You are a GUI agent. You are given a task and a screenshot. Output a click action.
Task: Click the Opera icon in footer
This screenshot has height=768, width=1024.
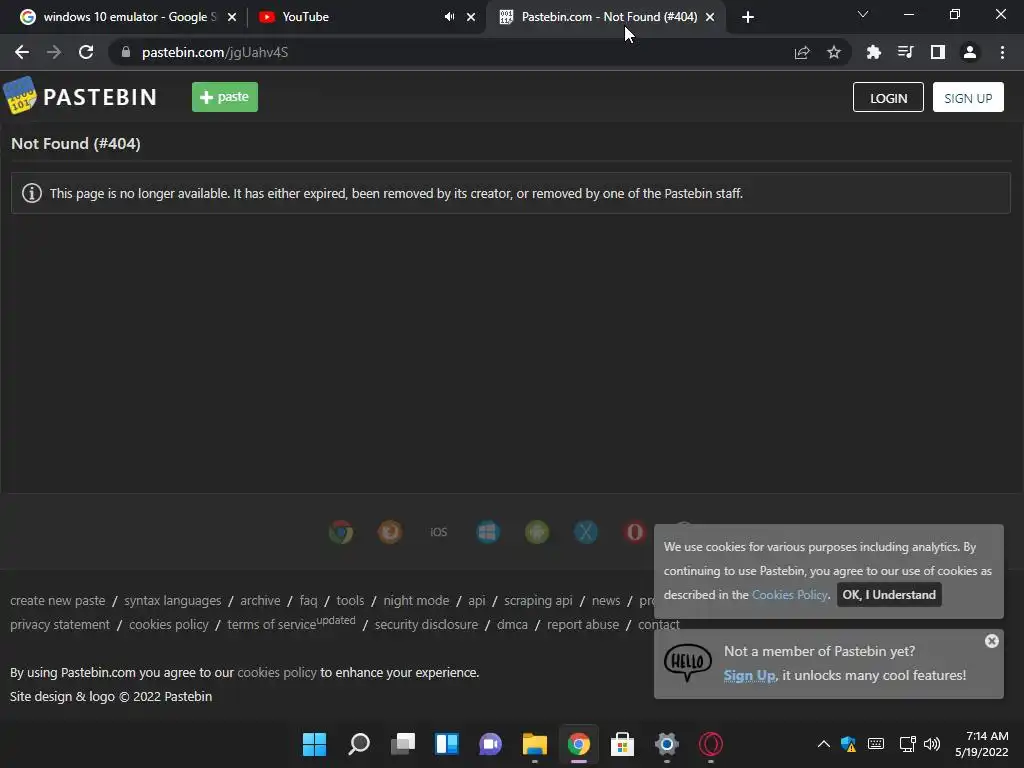point(635,532)
